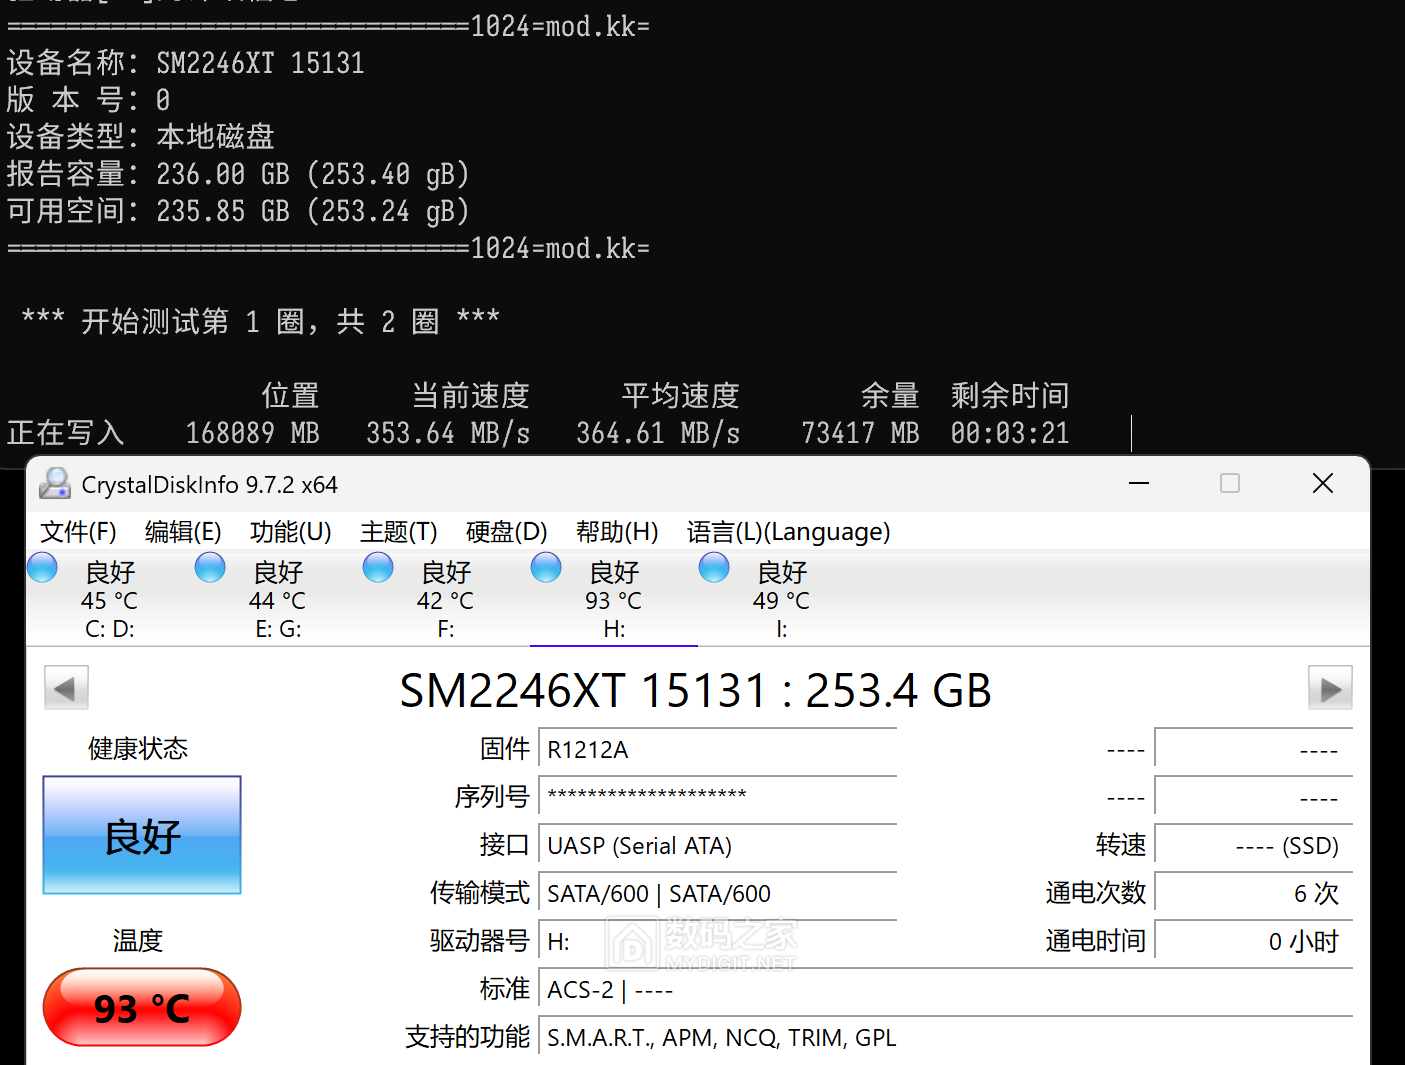Open the 文件(F) menu

[x=78, y=532]
